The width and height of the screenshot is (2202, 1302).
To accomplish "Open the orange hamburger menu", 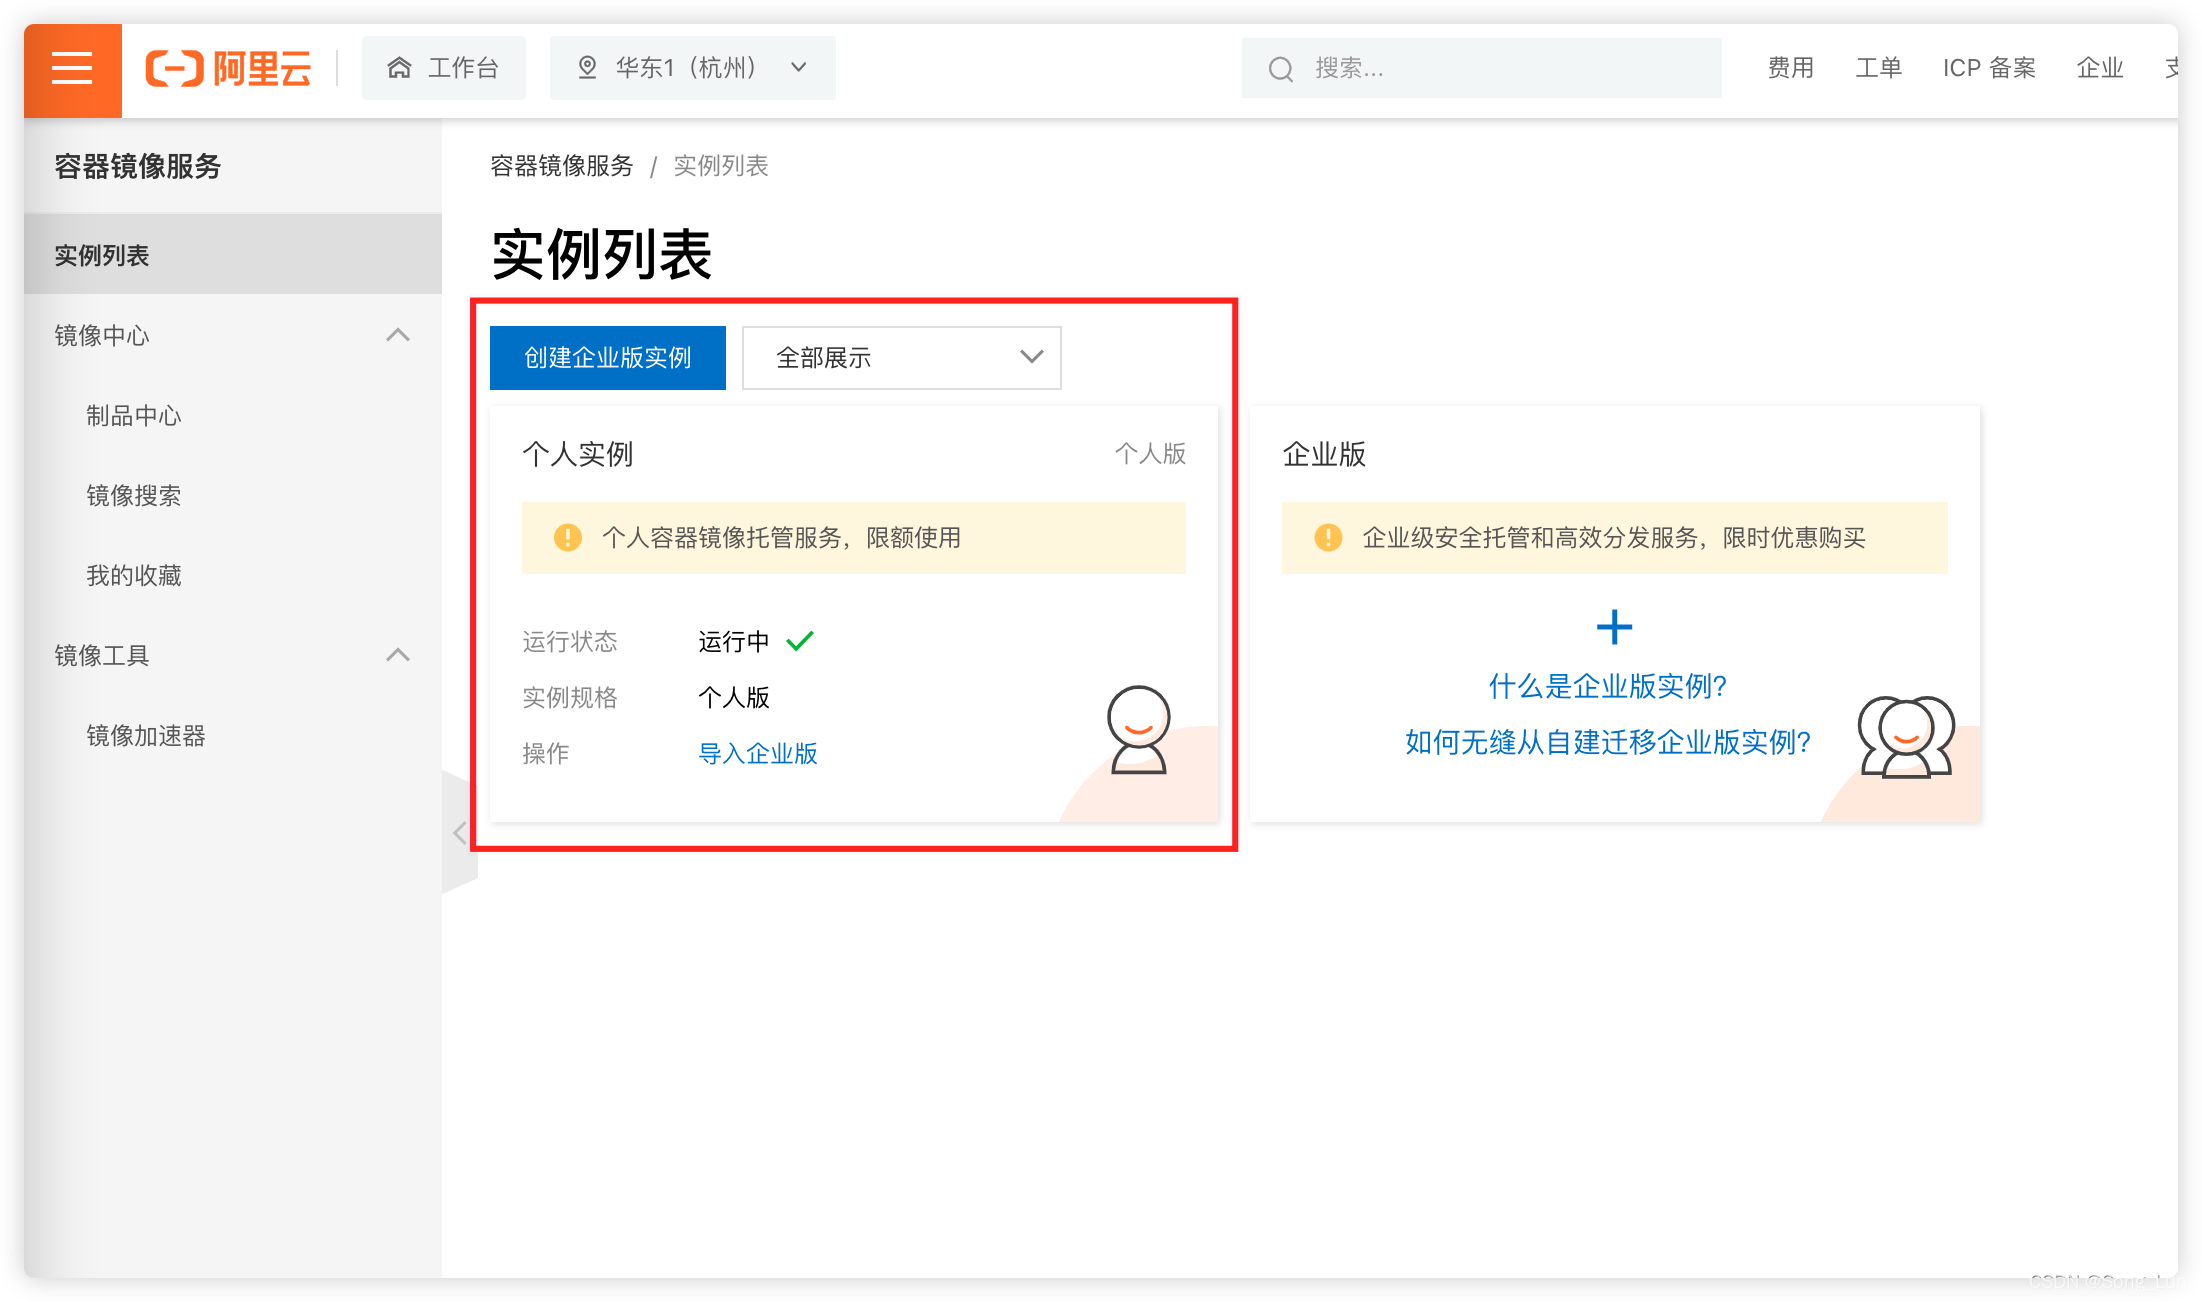I will click(x=72, y=68).
